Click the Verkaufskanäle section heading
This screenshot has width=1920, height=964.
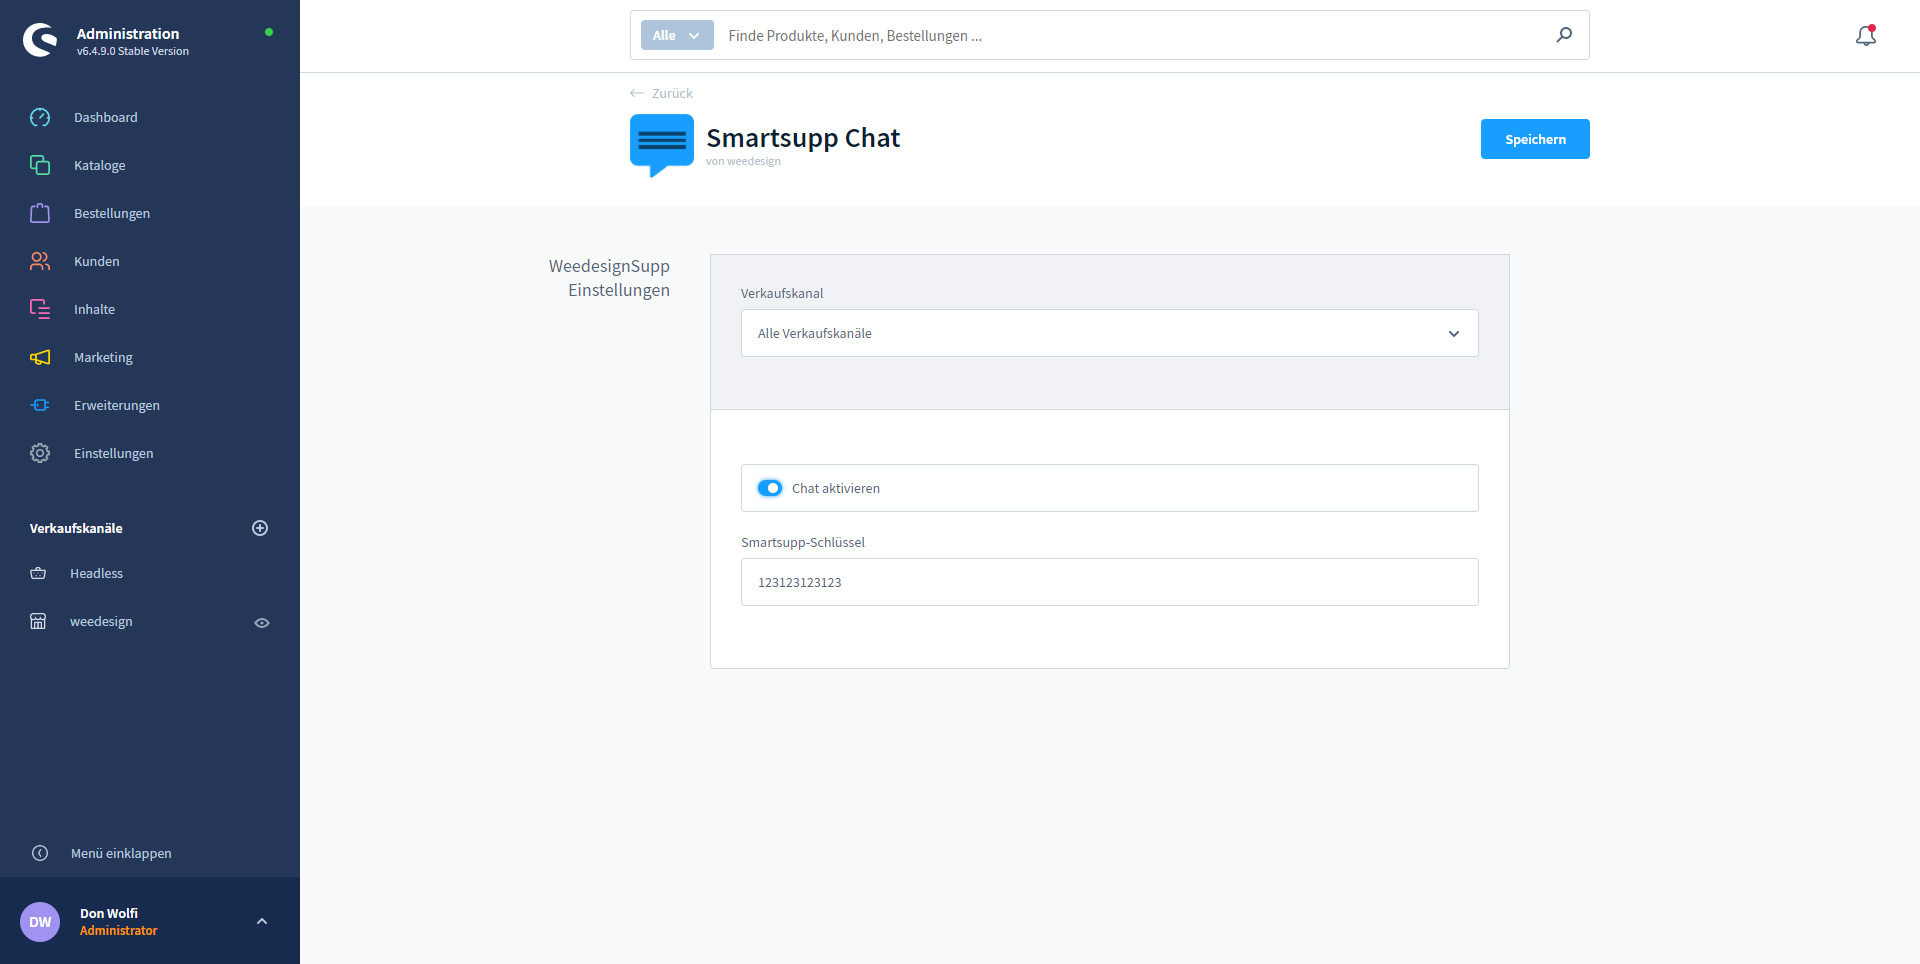tap(76, 528)
